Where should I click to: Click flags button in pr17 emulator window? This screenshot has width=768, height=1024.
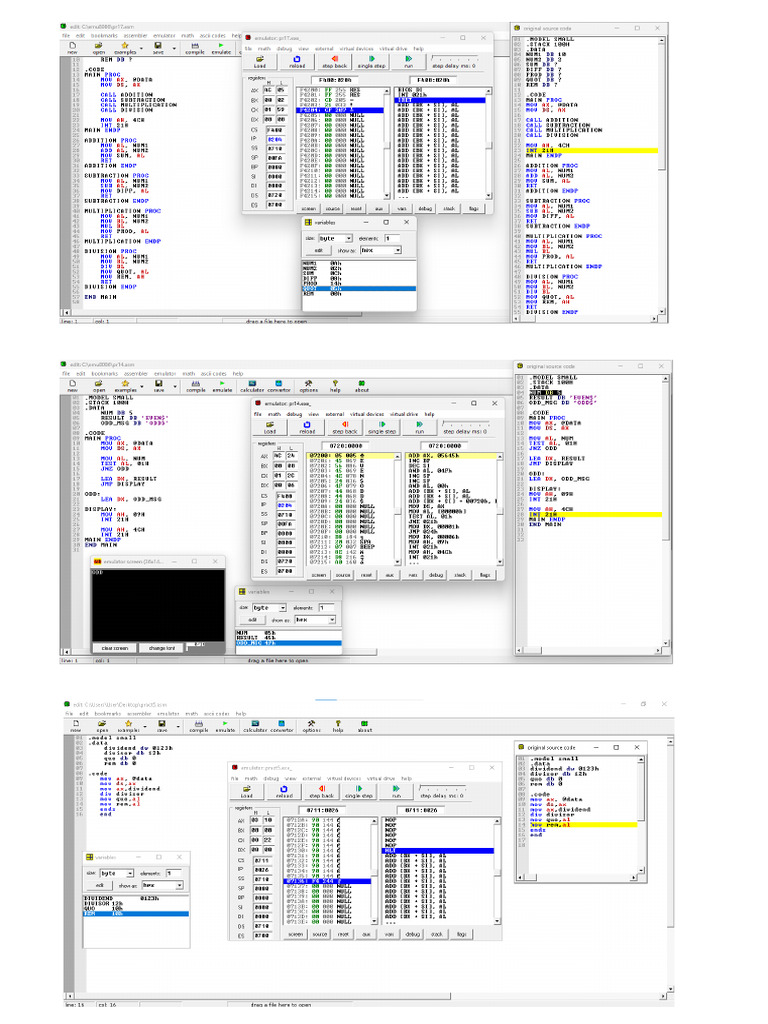pos(473,208)
